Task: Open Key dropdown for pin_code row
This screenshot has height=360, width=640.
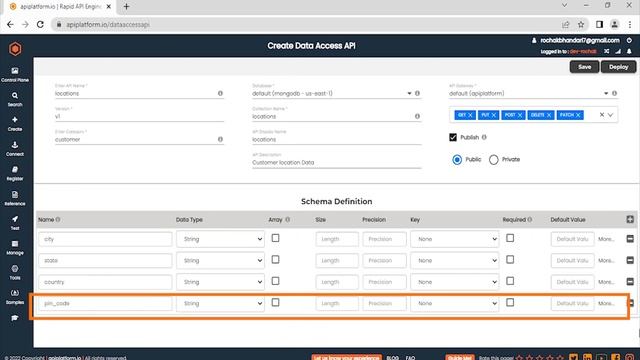Action: [x=455, y=303]
